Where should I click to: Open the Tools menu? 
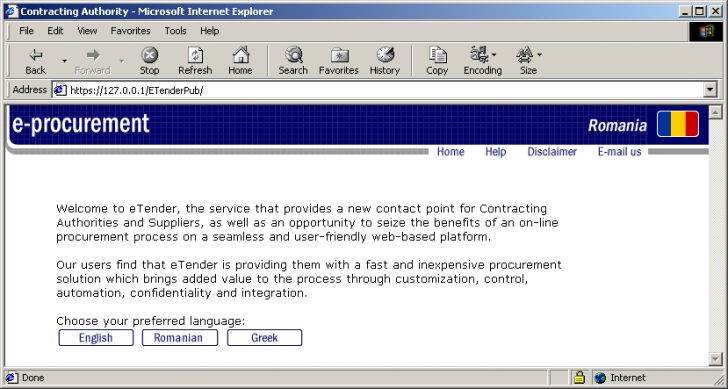point(176,31)
